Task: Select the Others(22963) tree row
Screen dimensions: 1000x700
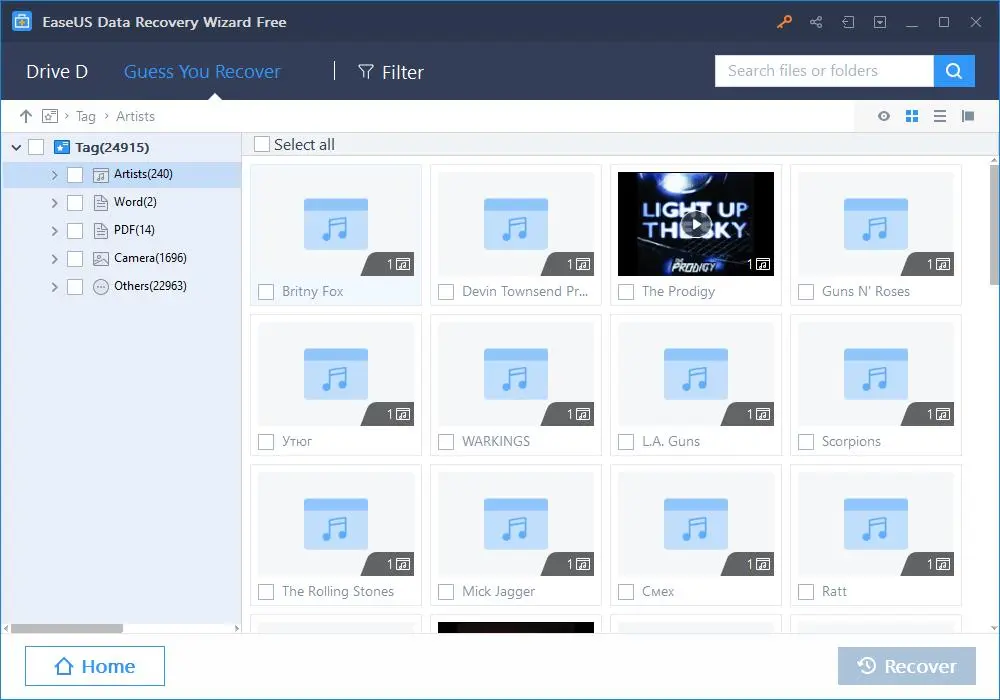Action: [122, 286]
